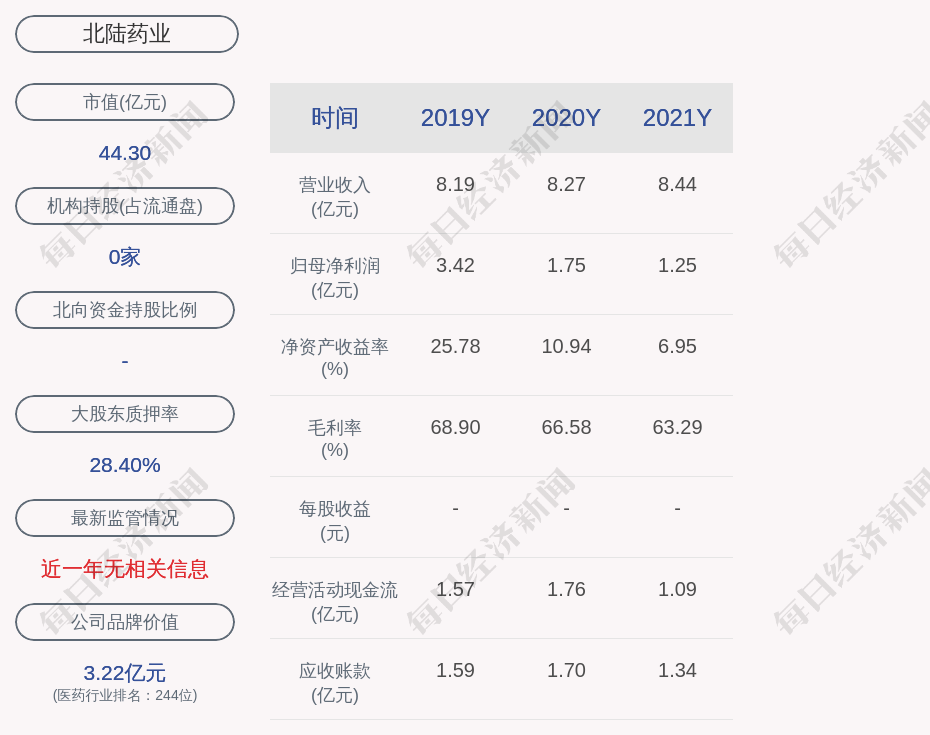Click 2021 cash flow value 1.09
This screenshot has width=930, height=735.
click(x=677, y=589)
